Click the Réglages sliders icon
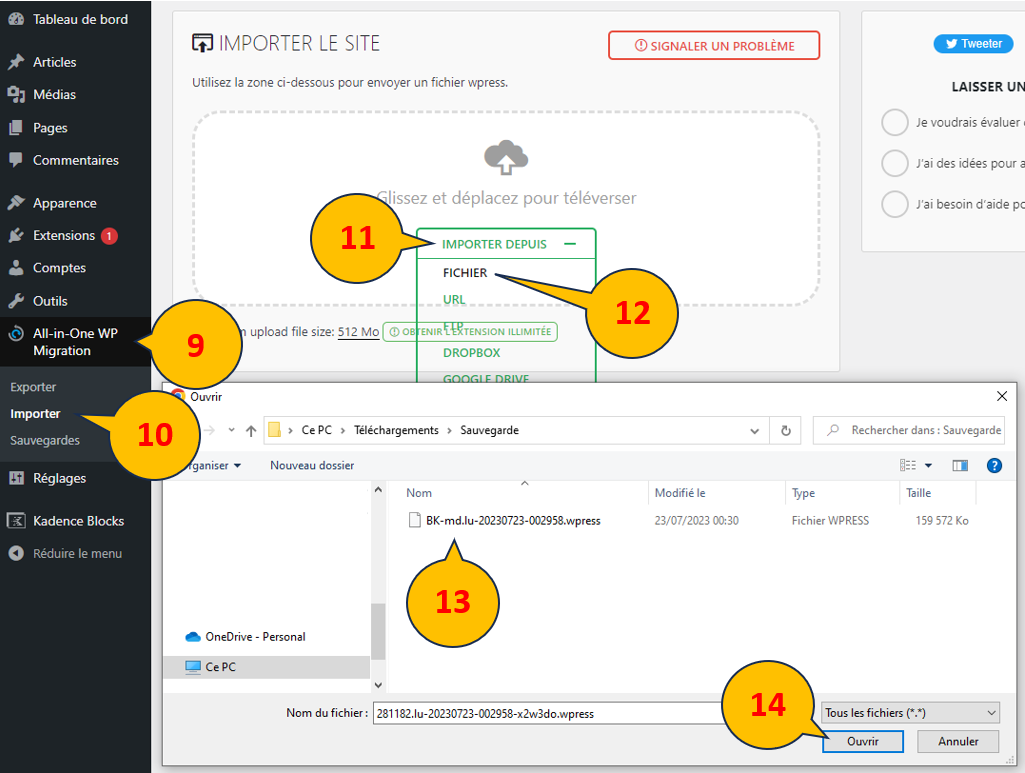The image size is (1025, 773). pos(16,478)
